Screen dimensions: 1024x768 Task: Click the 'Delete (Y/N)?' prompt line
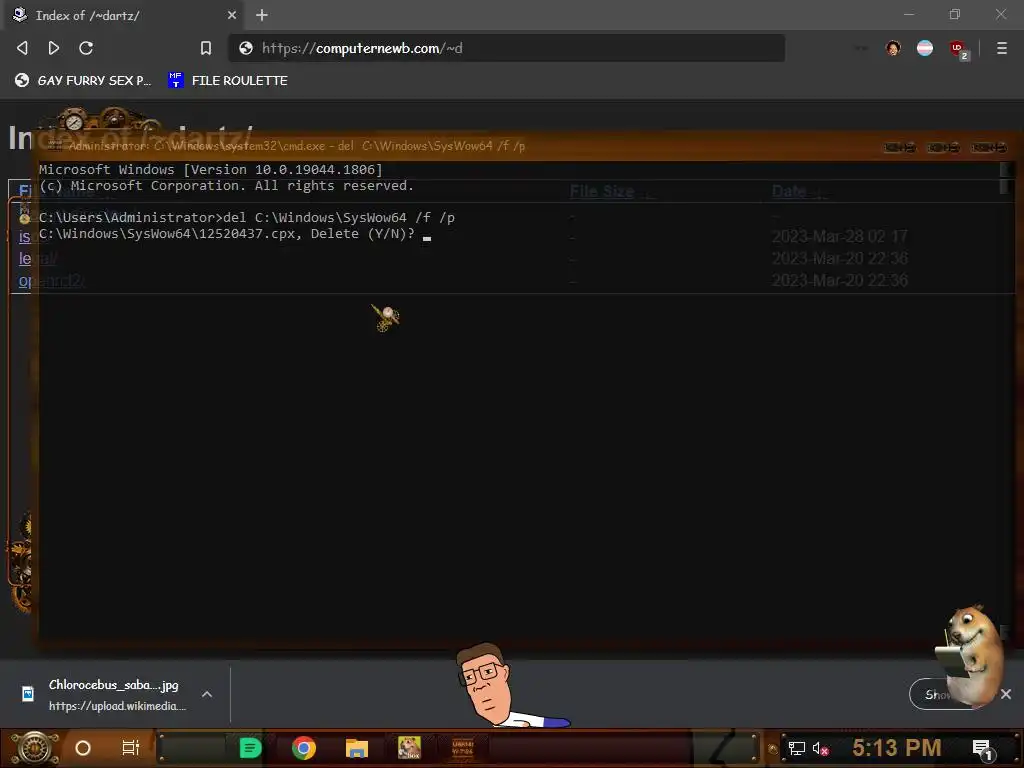click(x=227, y=234)
